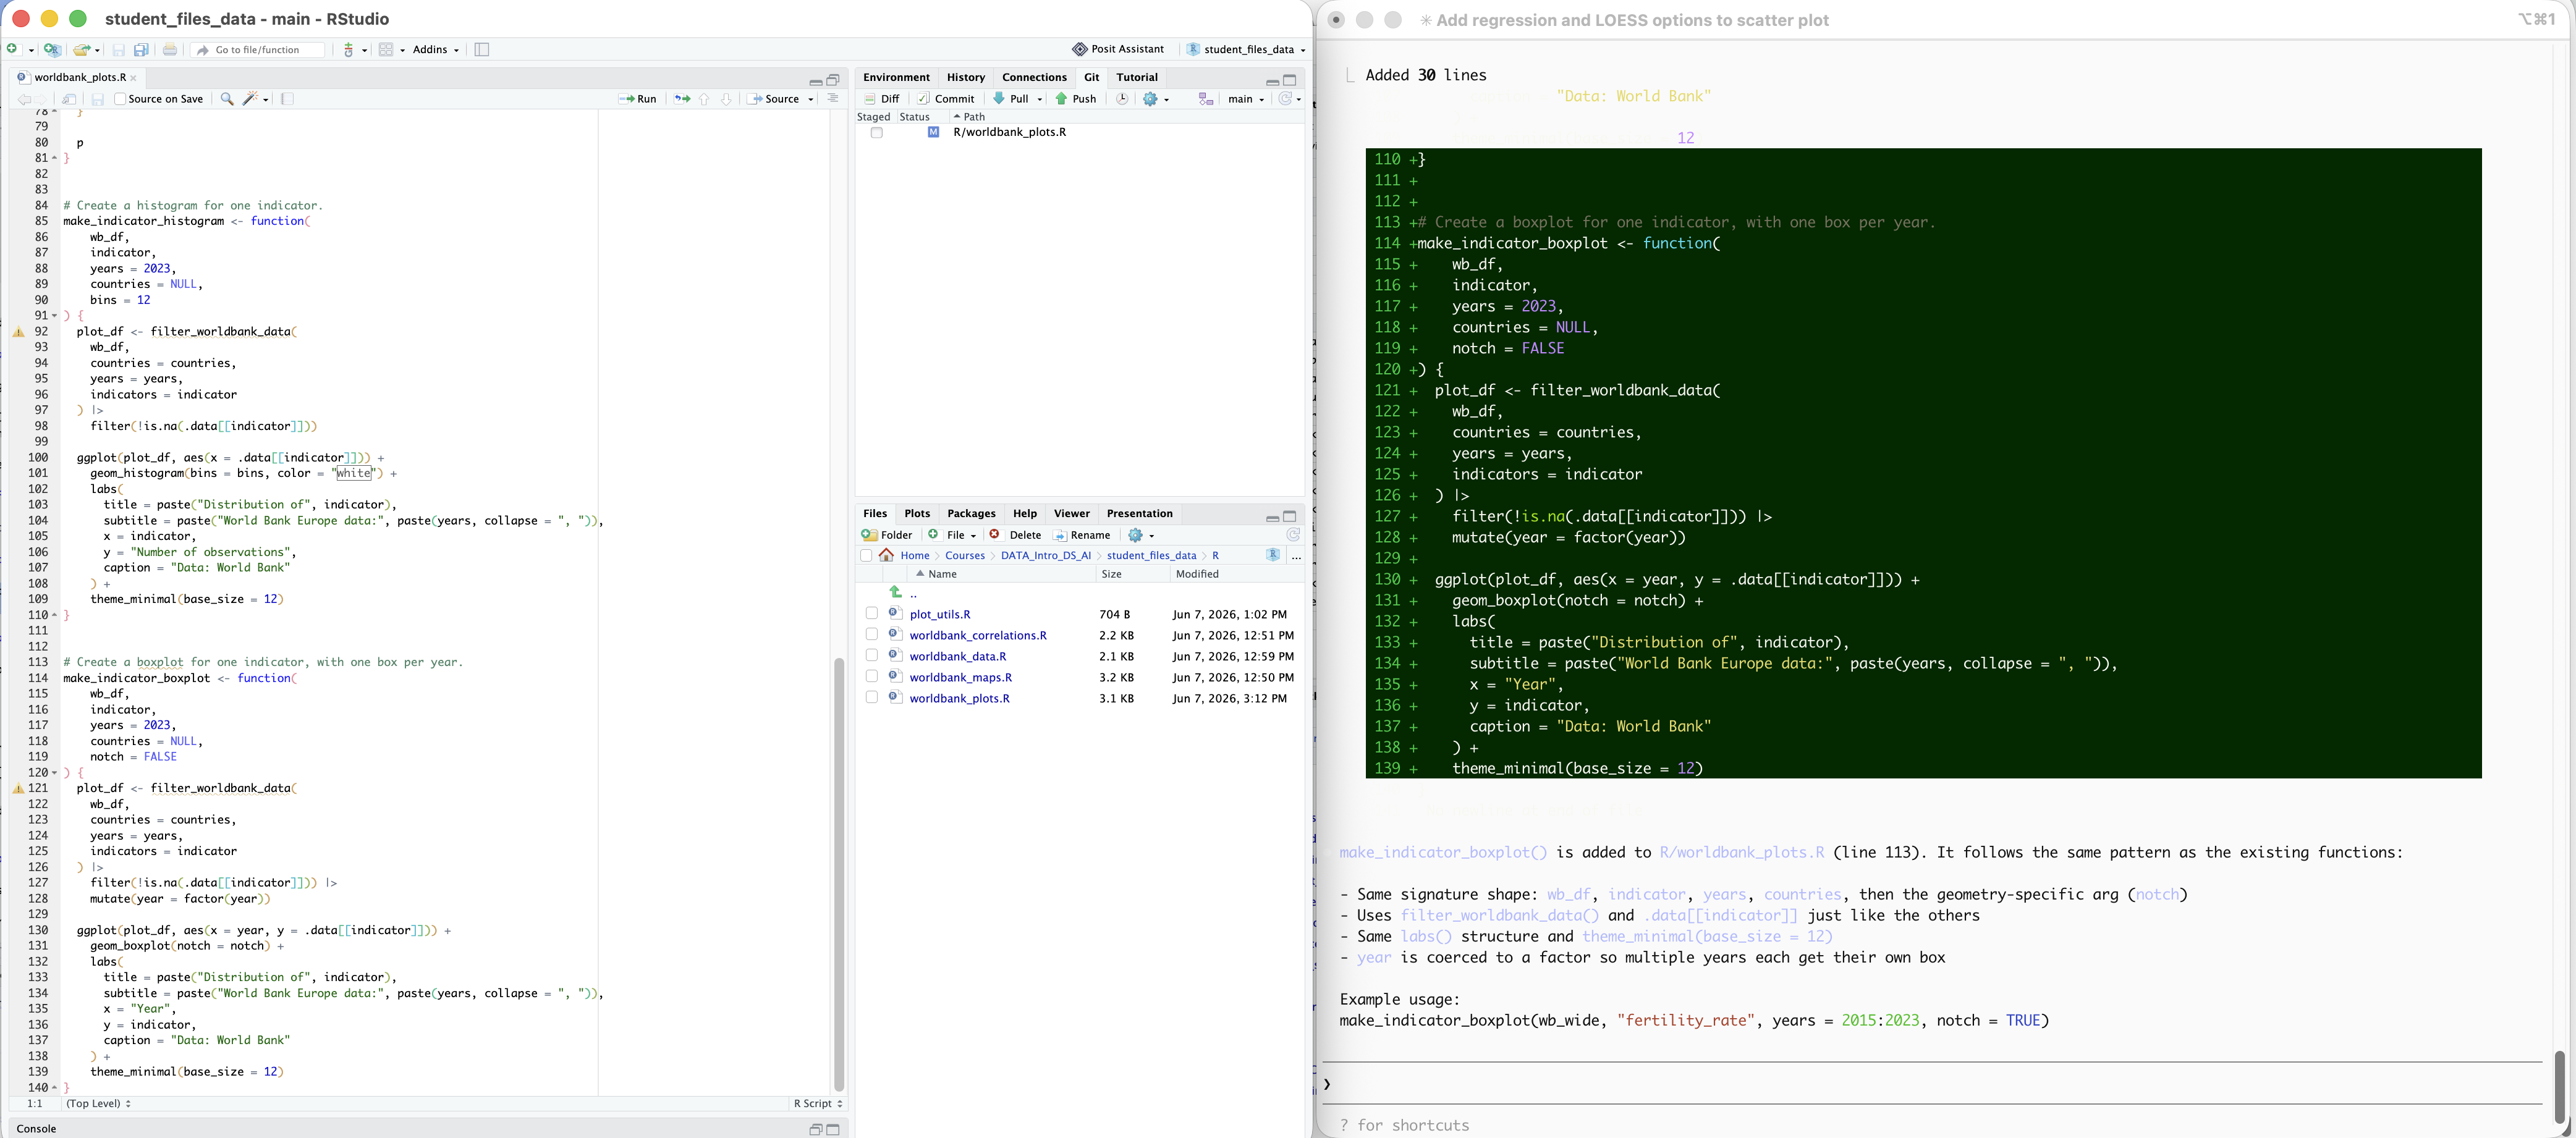Switch to the Plots tab
Viewport: 2576px width, 1138px height.
tap(917, 513)
